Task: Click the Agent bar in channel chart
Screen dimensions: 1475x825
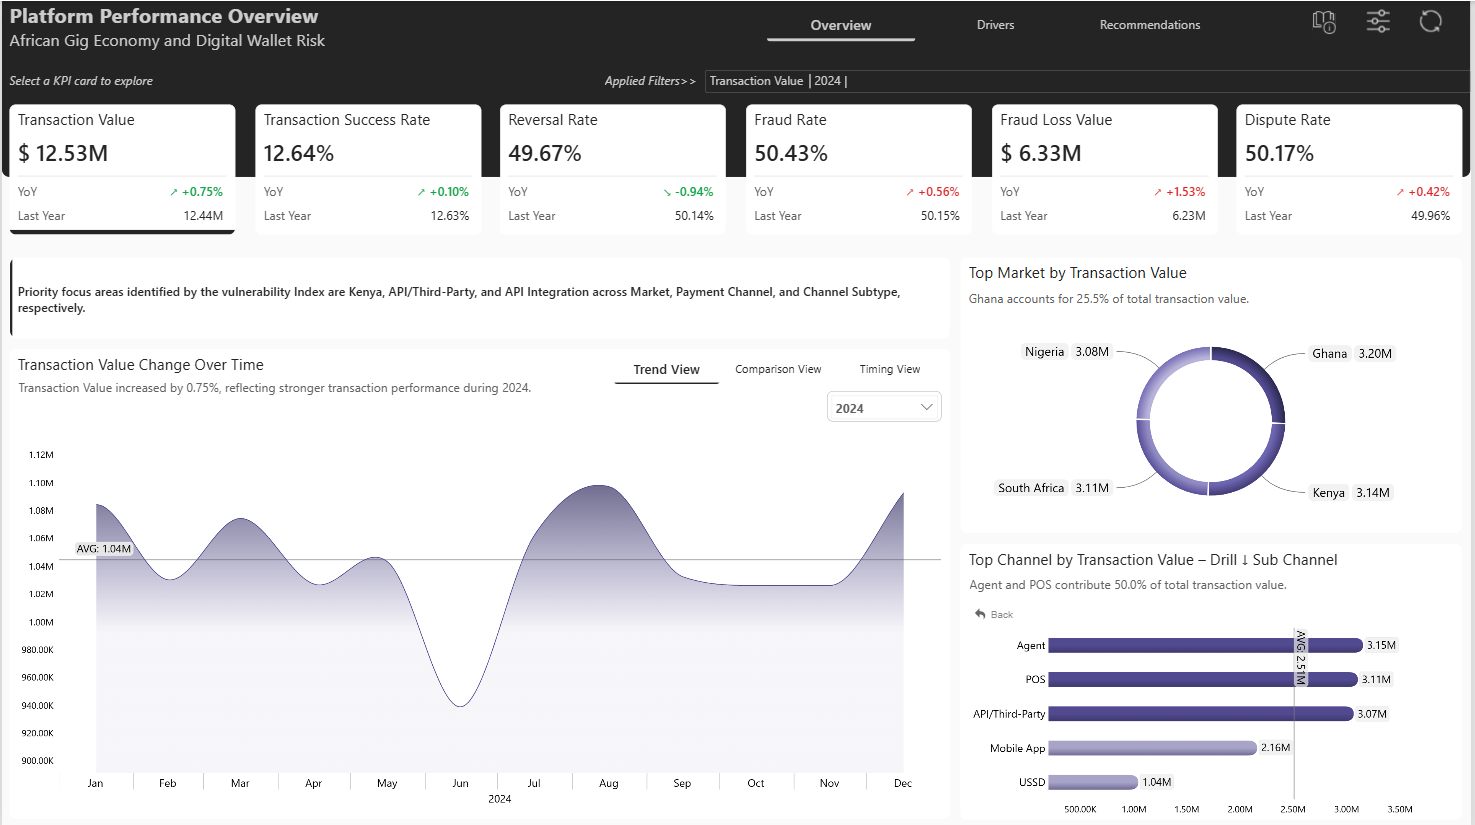Action: 1205,645
